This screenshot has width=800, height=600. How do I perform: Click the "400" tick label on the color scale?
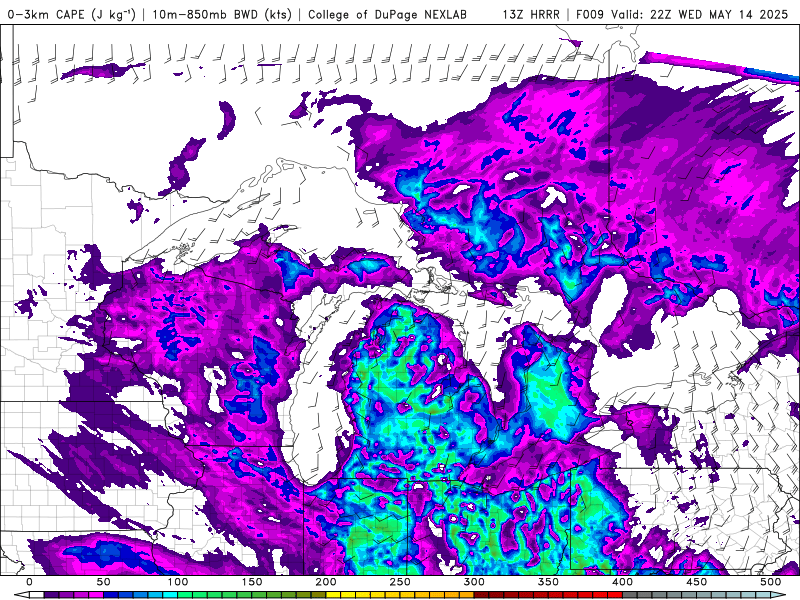click(622, 582)
